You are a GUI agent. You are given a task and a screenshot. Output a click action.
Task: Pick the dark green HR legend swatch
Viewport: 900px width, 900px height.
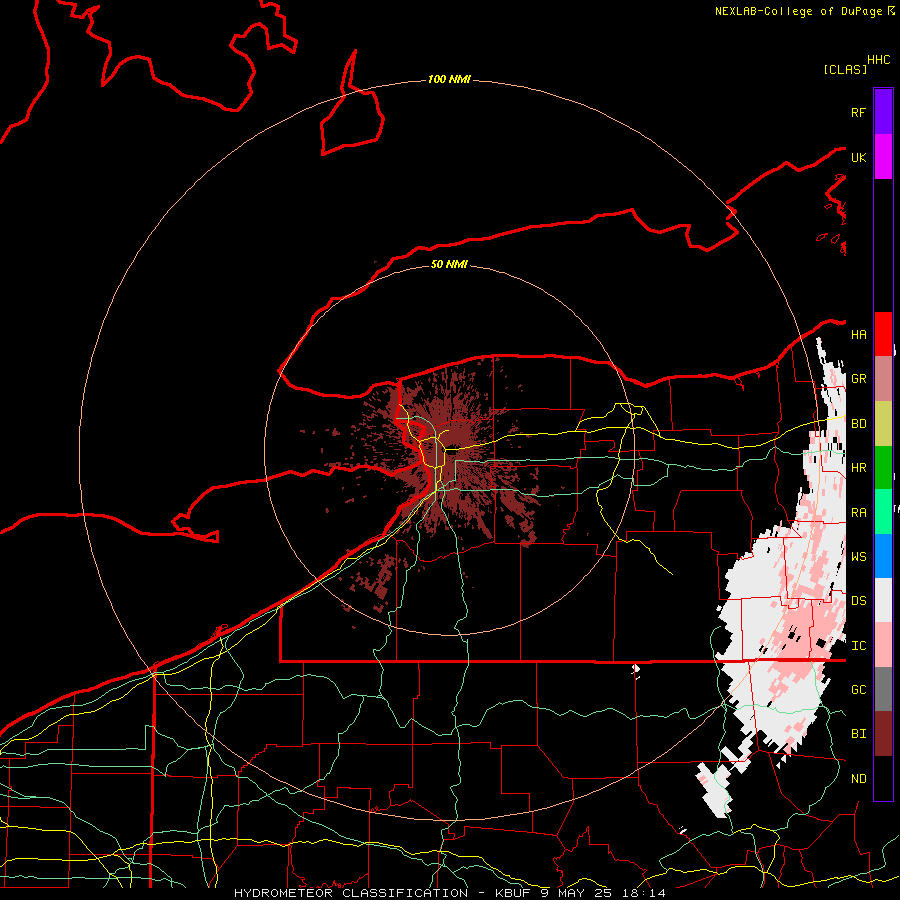pos(883,467)
